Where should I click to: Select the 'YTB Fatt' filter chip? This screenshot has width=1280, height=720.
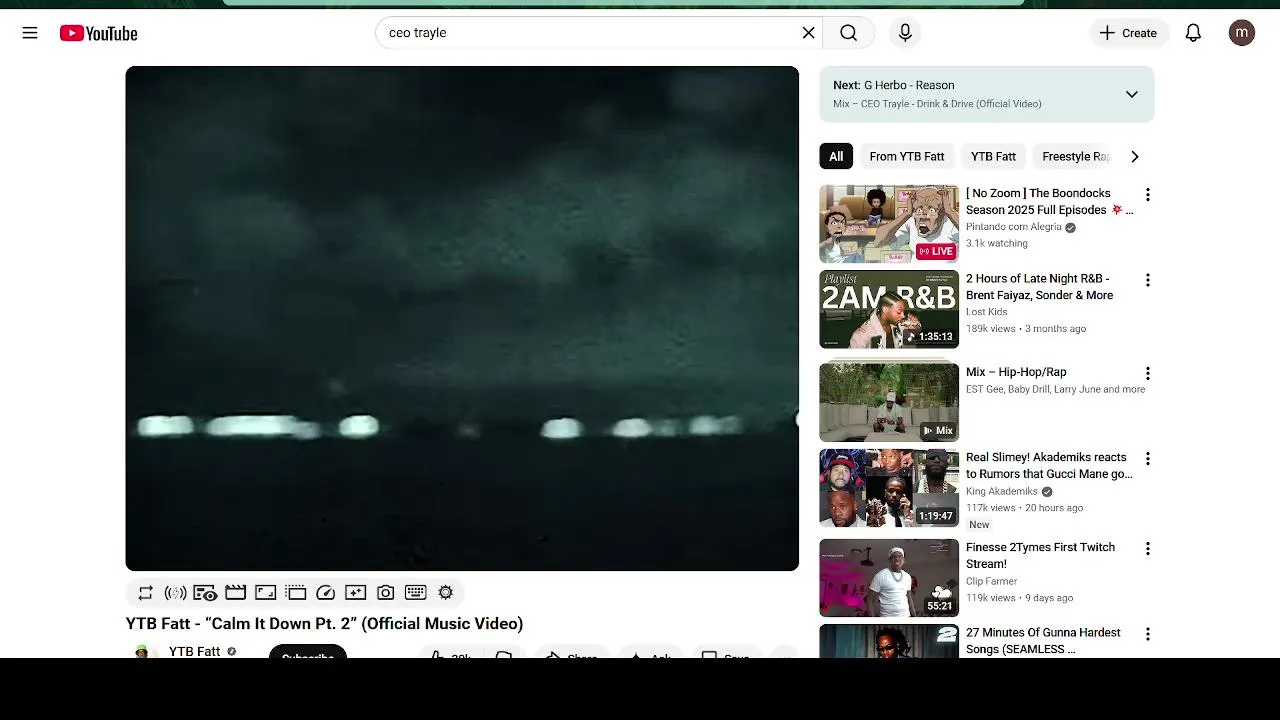[x=993, y=156]
